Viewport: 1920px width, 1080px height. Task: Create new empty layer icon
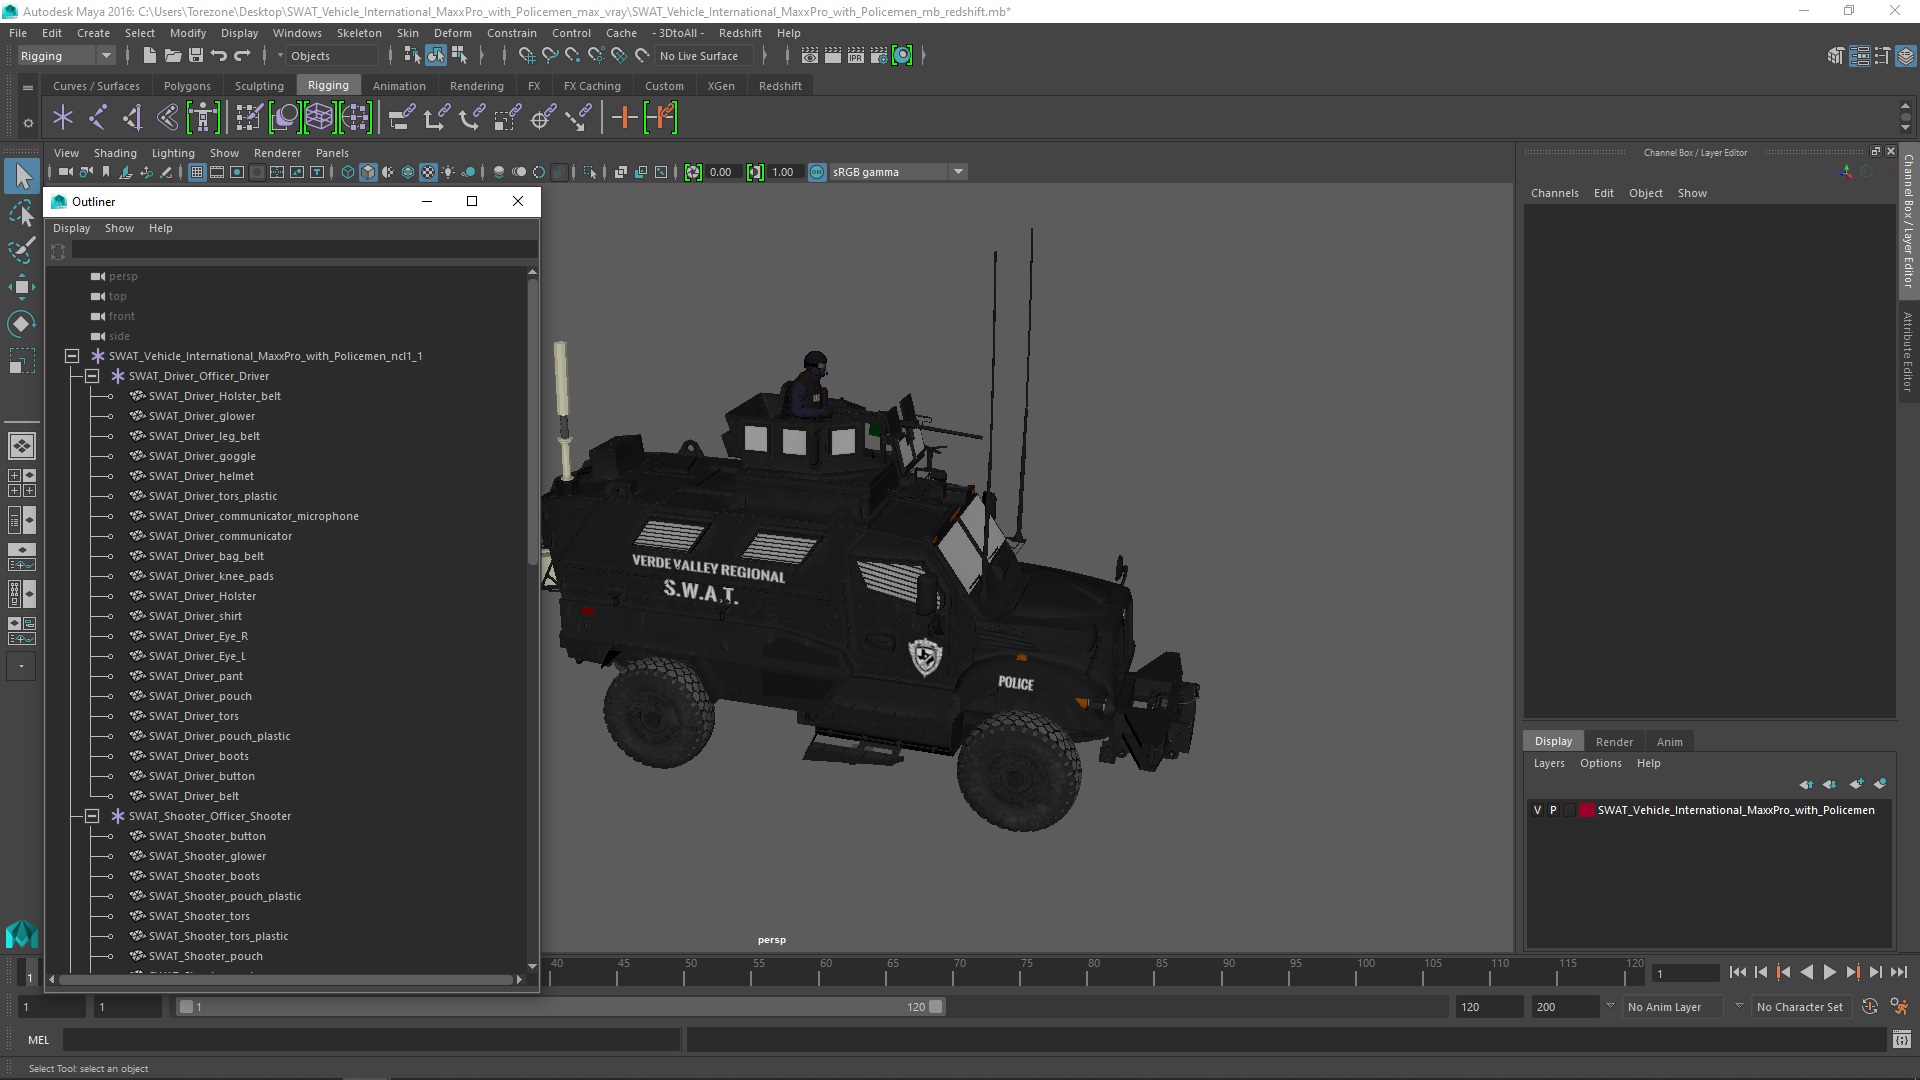pyautogui.click(x=1857, y=784)
